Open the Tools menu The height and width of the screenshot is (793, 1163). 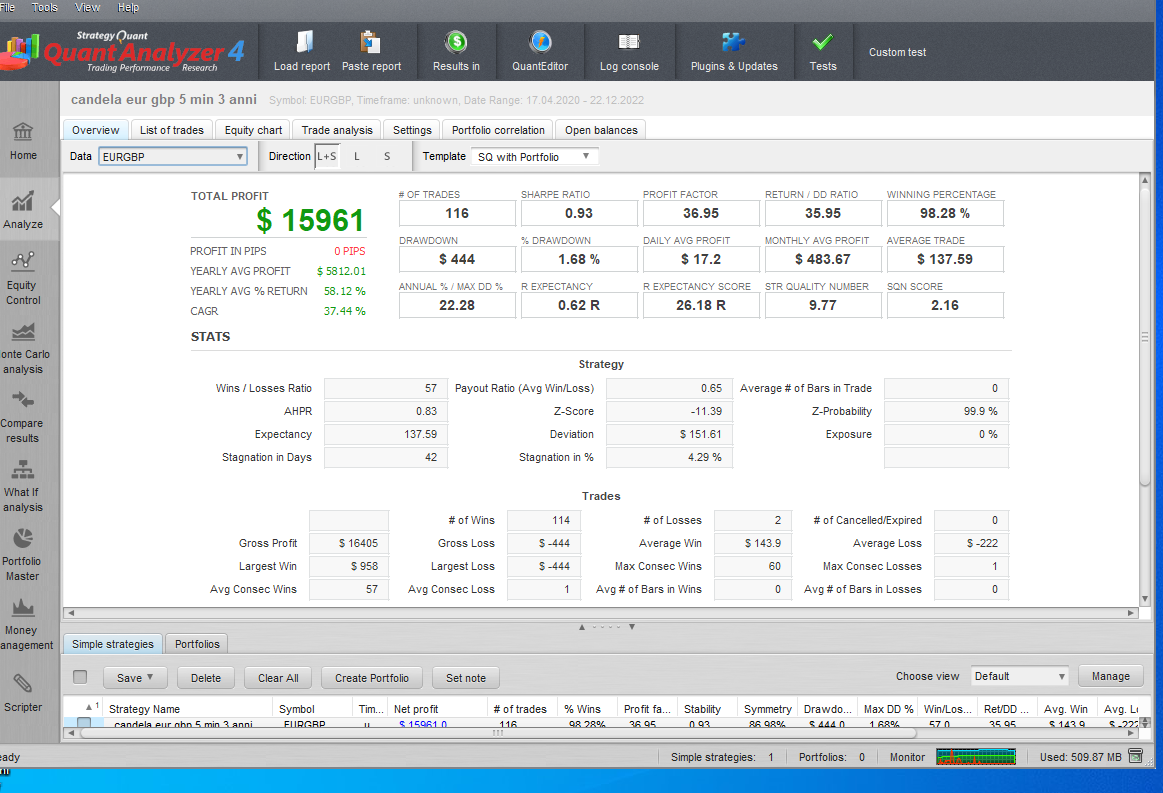(45, 7)
